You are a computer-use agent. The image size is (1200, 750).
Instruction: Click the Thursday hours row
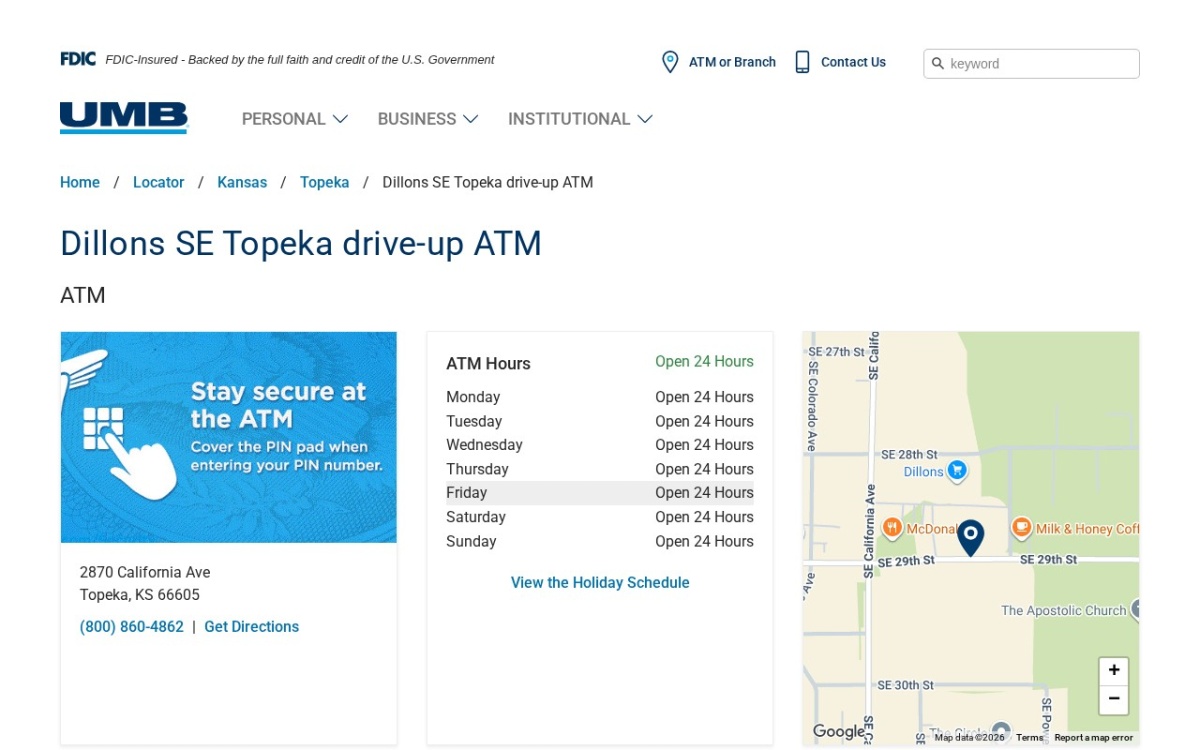[x=600, y=469]
